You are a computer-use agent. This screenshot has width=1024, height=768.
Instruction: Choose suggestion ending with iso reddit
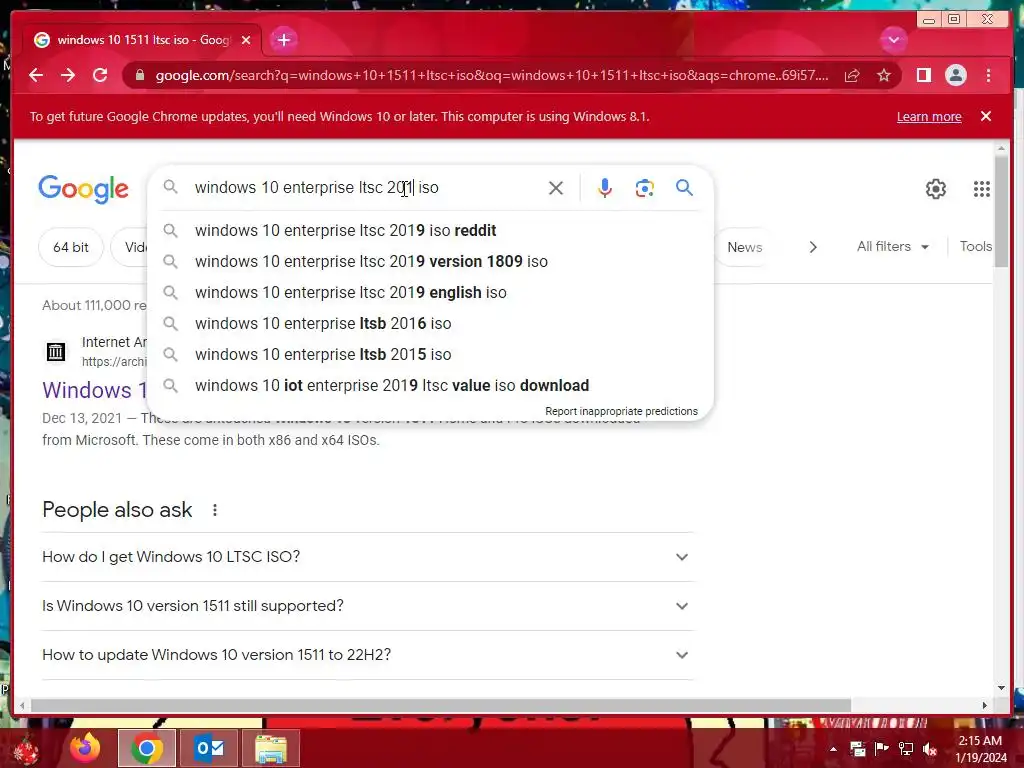(x=430, y=231)
